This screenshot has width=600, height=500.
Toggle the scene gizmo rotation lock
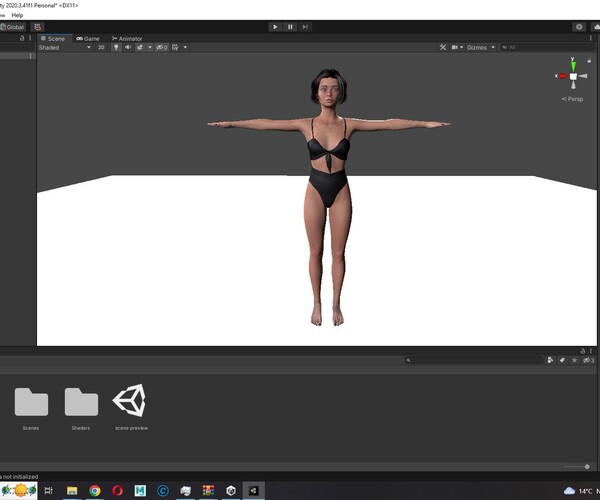(589, 60)
